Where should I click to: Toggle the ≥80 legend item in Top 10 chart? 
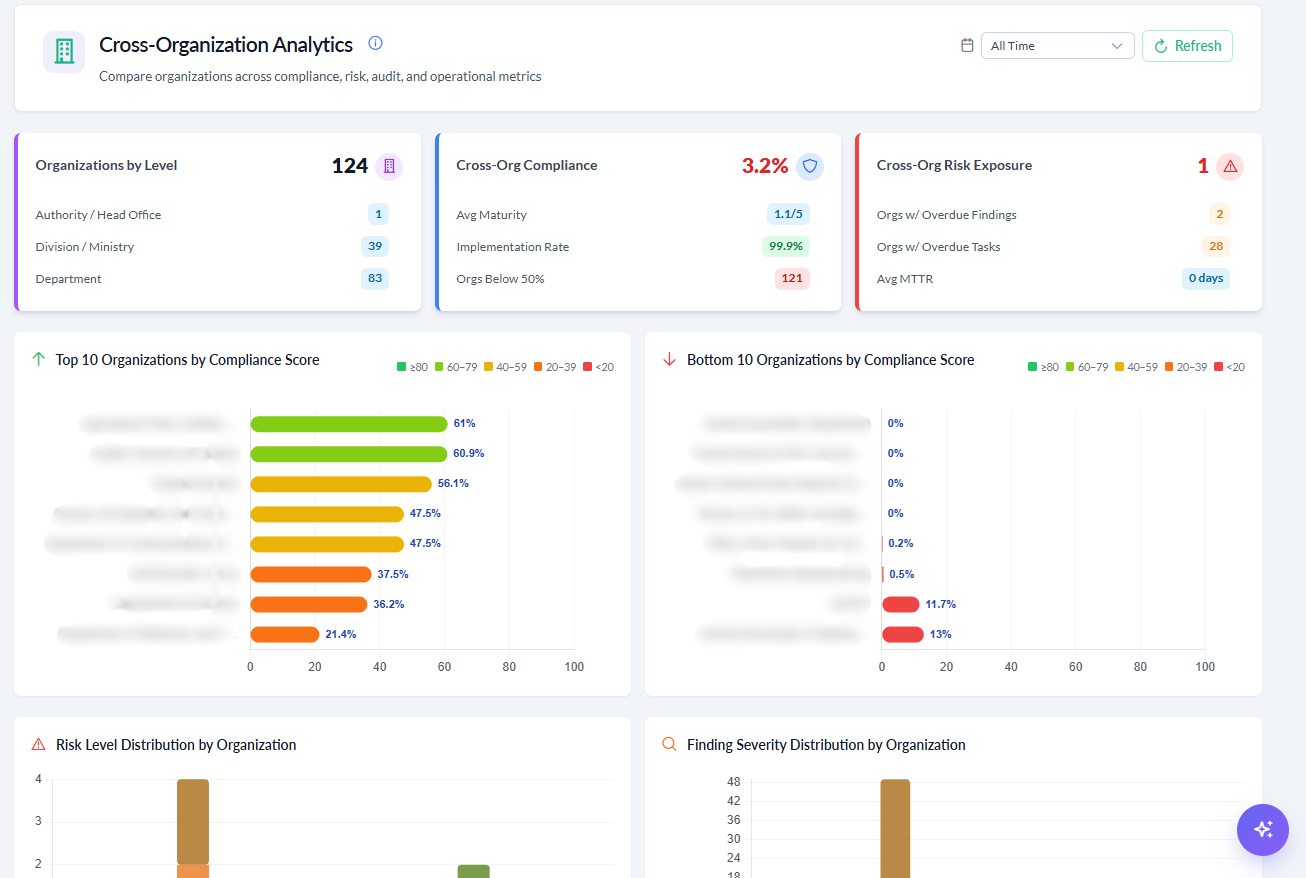tap(412, 367)
